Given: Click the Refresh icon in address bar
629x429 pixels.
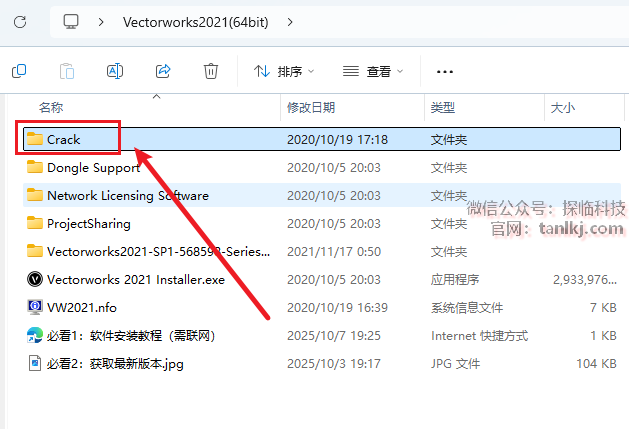Looking at the screenshot, I should coord(20,22).
